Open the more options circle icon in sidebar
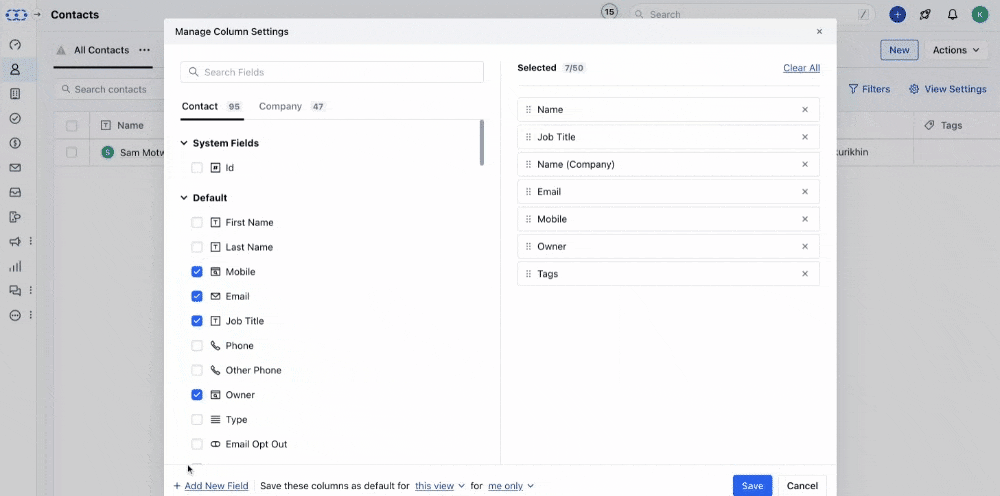 pos(15,316)
